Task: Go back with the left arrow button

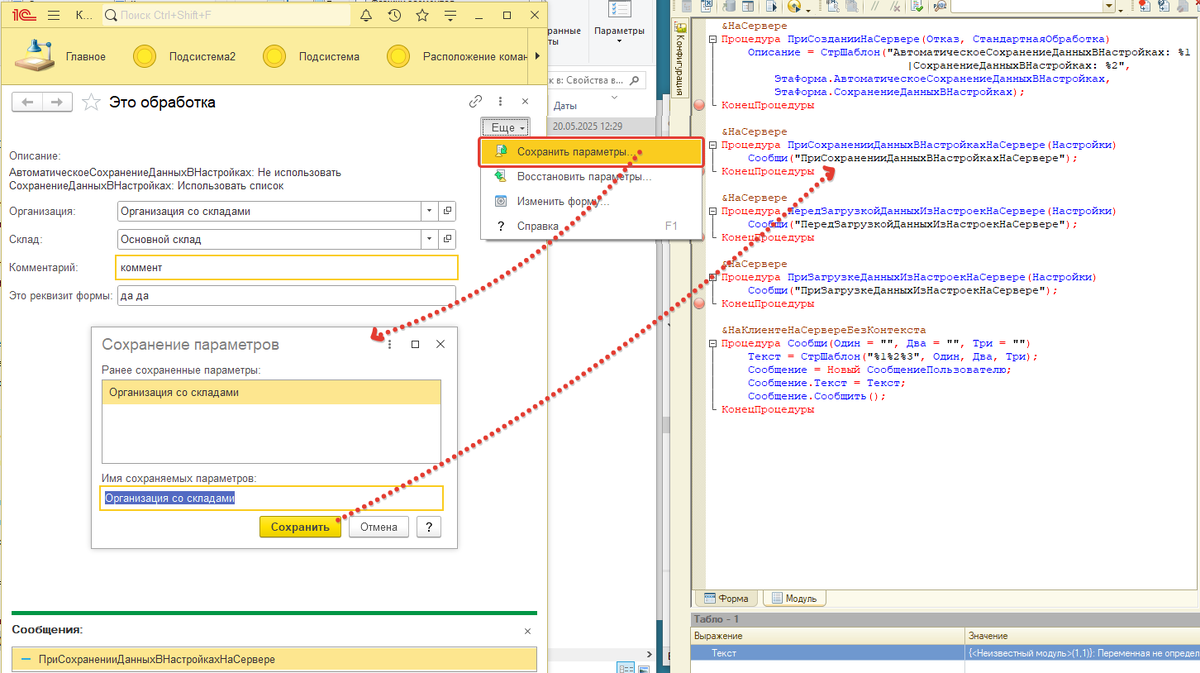Action: click(x=29, y=102)
